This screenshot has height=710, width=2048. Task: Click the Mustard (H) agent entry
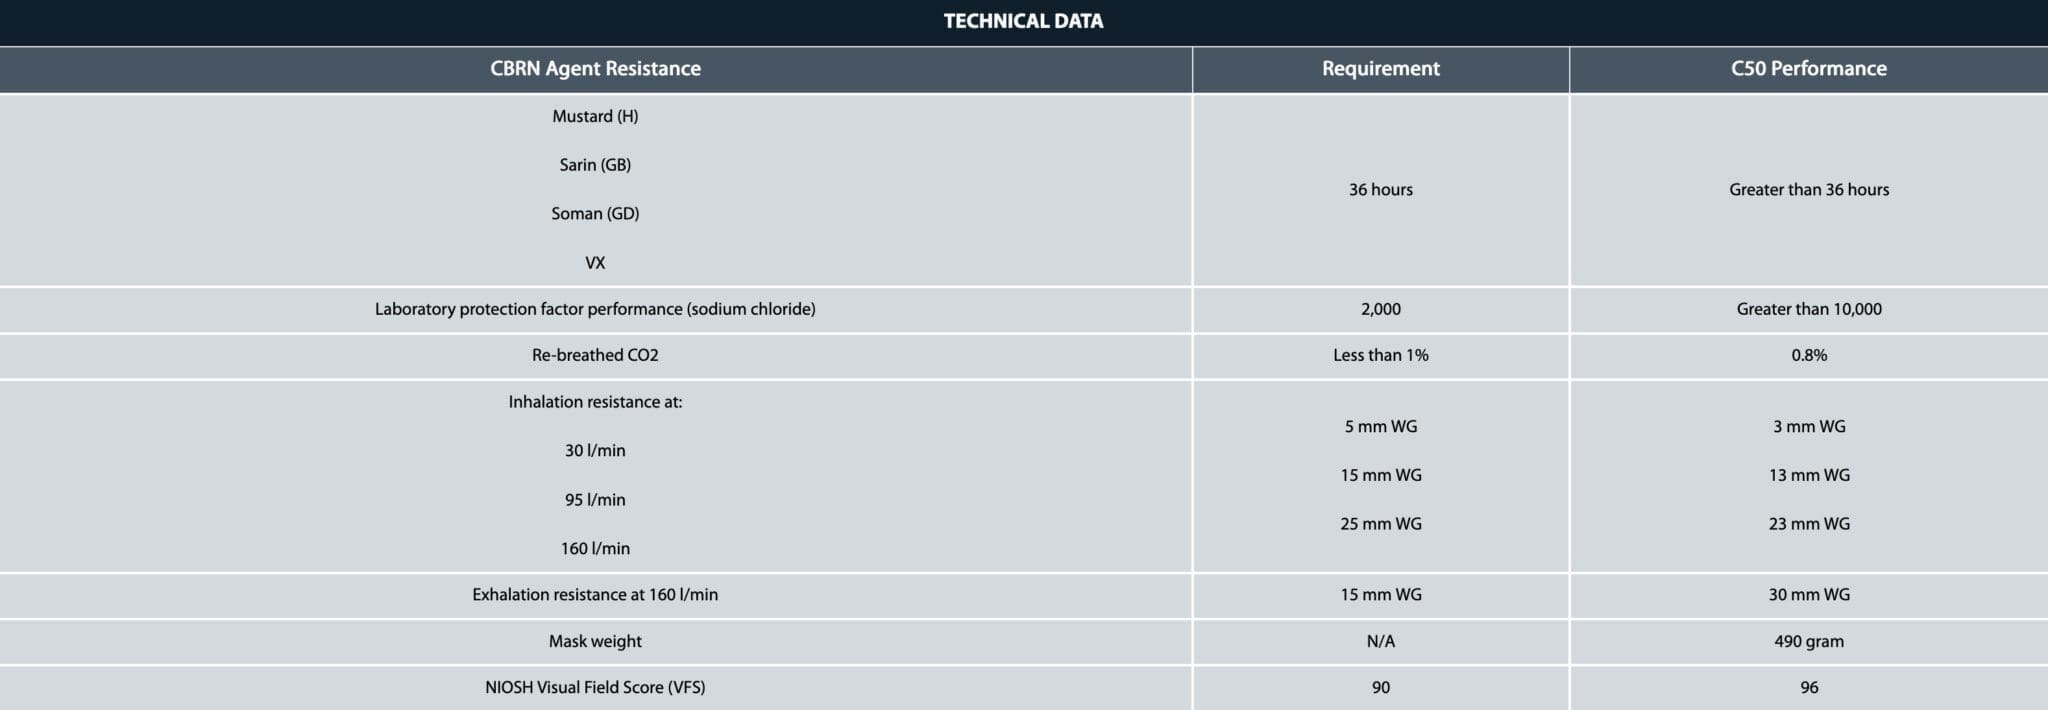click(595, 116)
